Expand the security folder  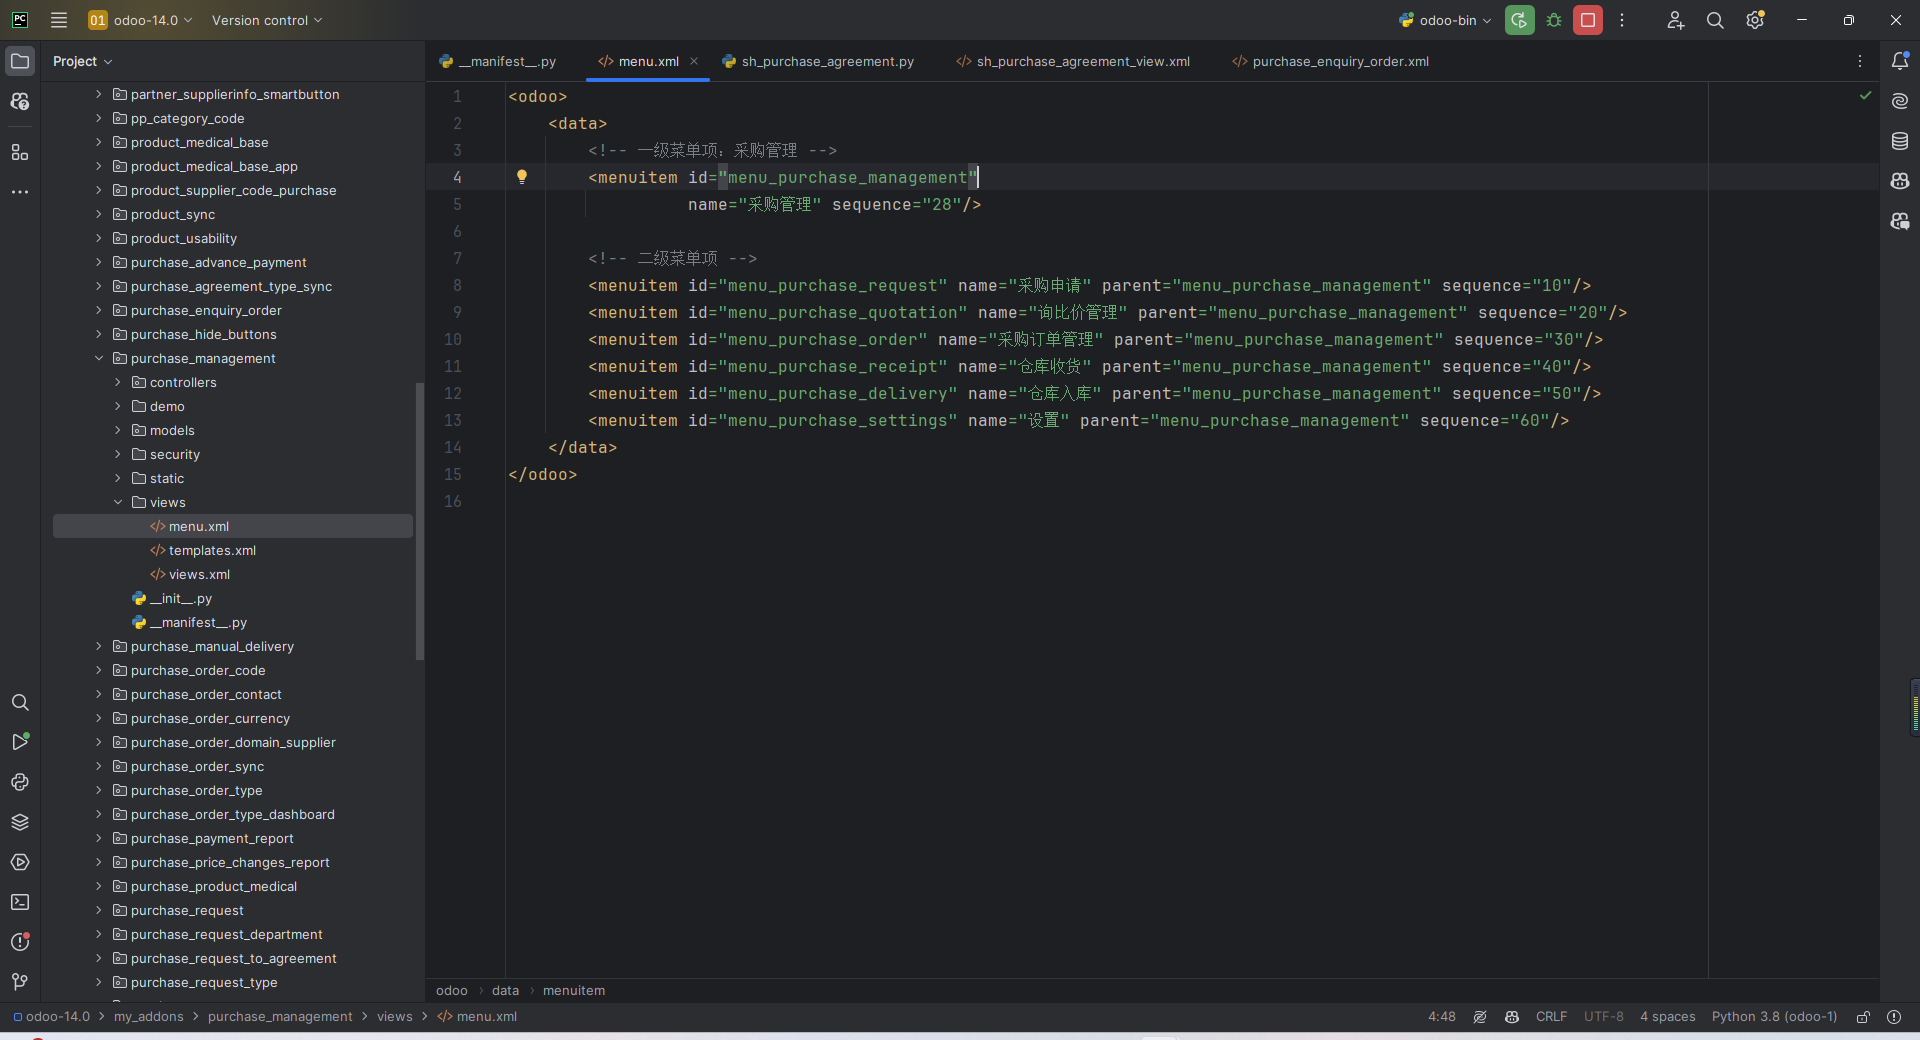point(118,454)
